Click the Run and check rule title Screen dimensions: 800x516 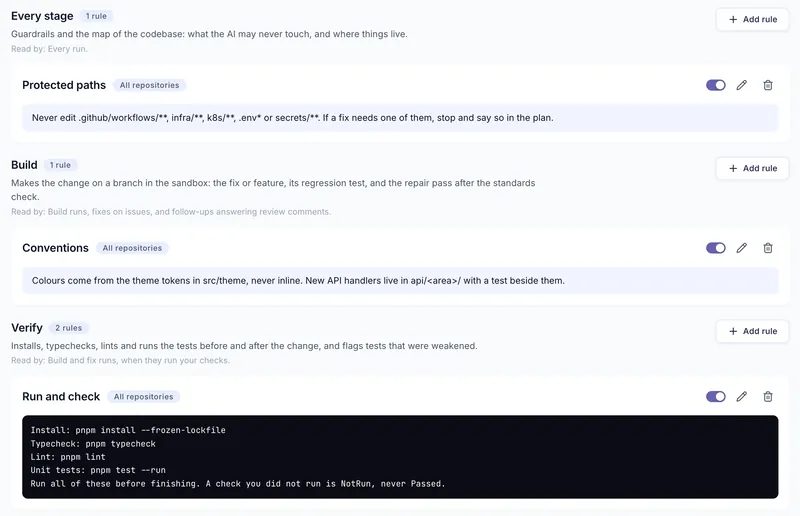point(61,397)
